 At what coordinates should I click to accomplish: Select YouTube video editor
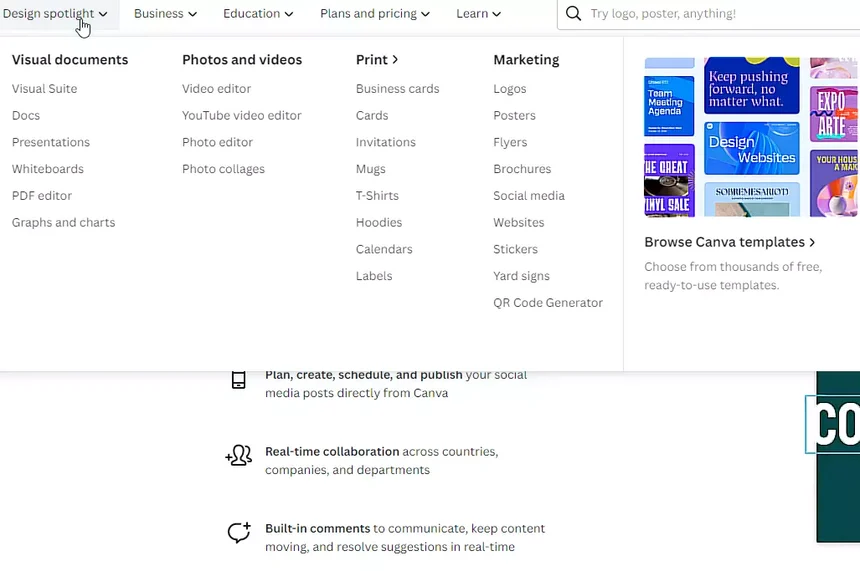(242, 115)
